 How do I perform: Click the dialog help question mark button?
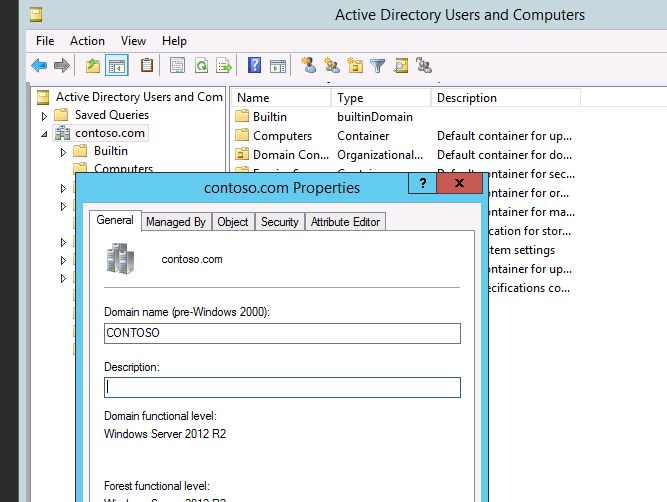point(422,183)
